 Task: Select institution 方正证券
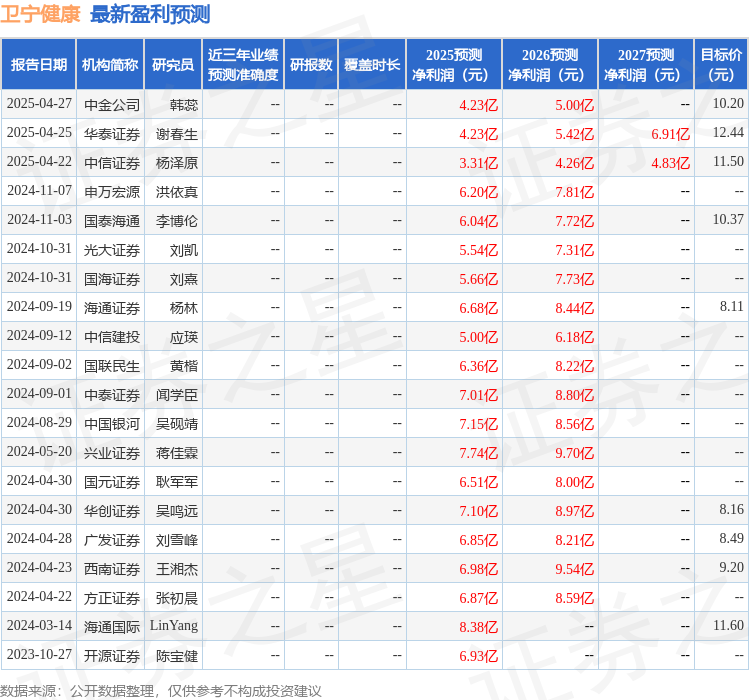112,598
